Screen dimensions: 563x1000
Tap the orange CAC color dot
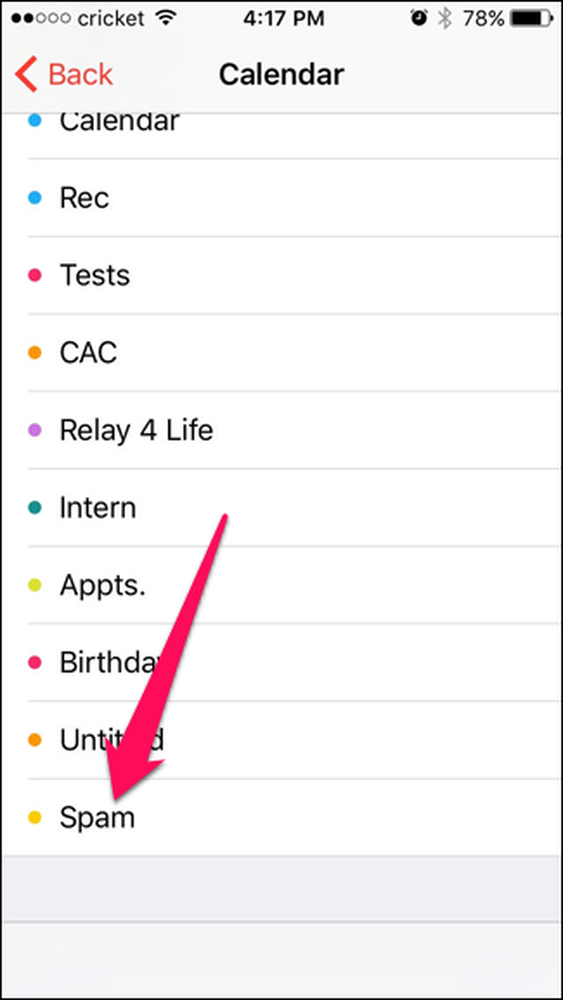[35, 352]
